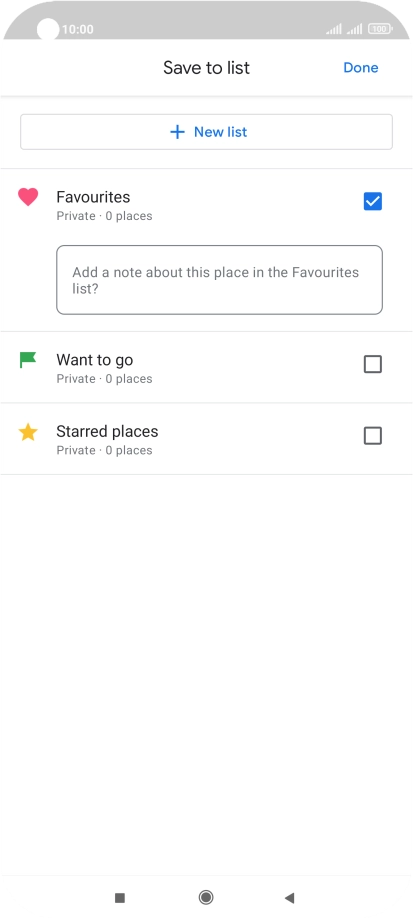The width and height of the screenshot is (413, 919).
Task: Tap the plus icon beside New list
Action: coord(177,132)
